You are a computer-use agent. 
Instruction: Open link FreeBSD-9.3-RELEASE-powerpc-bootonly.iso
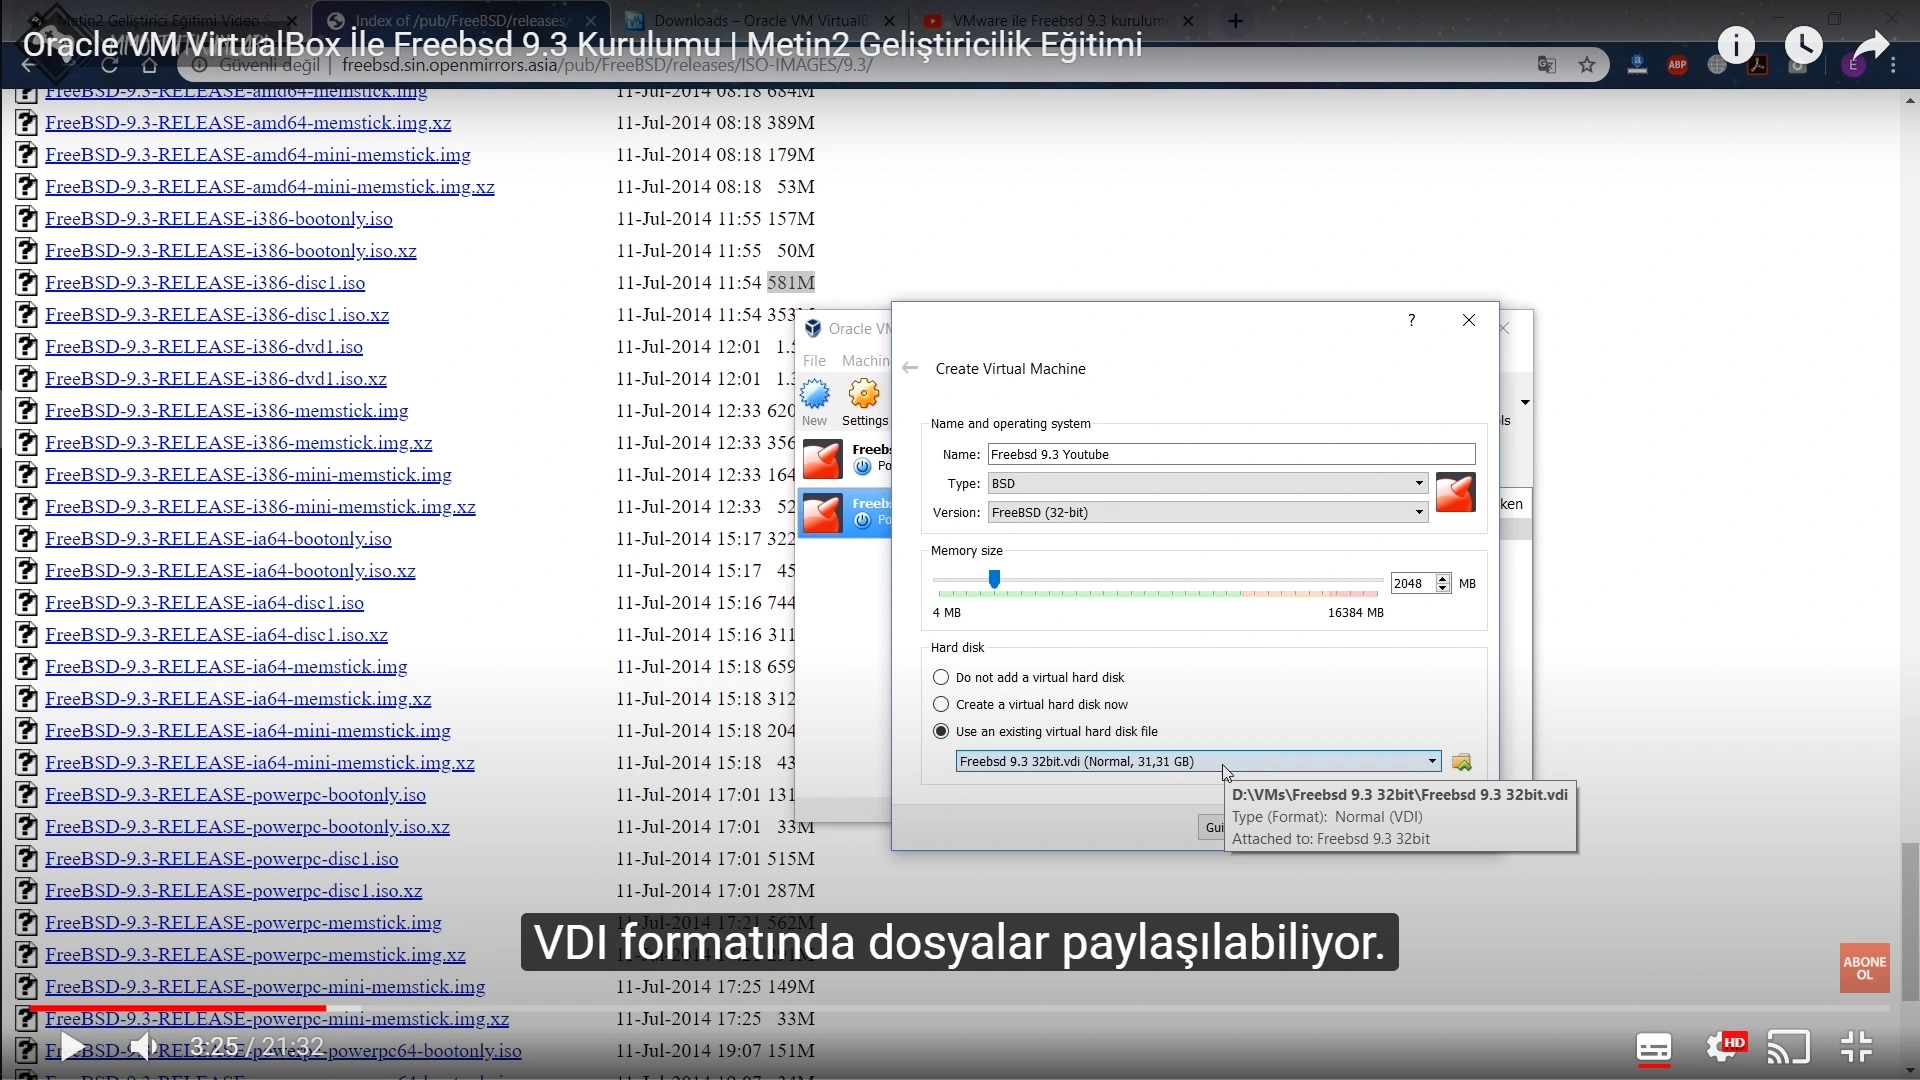235,795
